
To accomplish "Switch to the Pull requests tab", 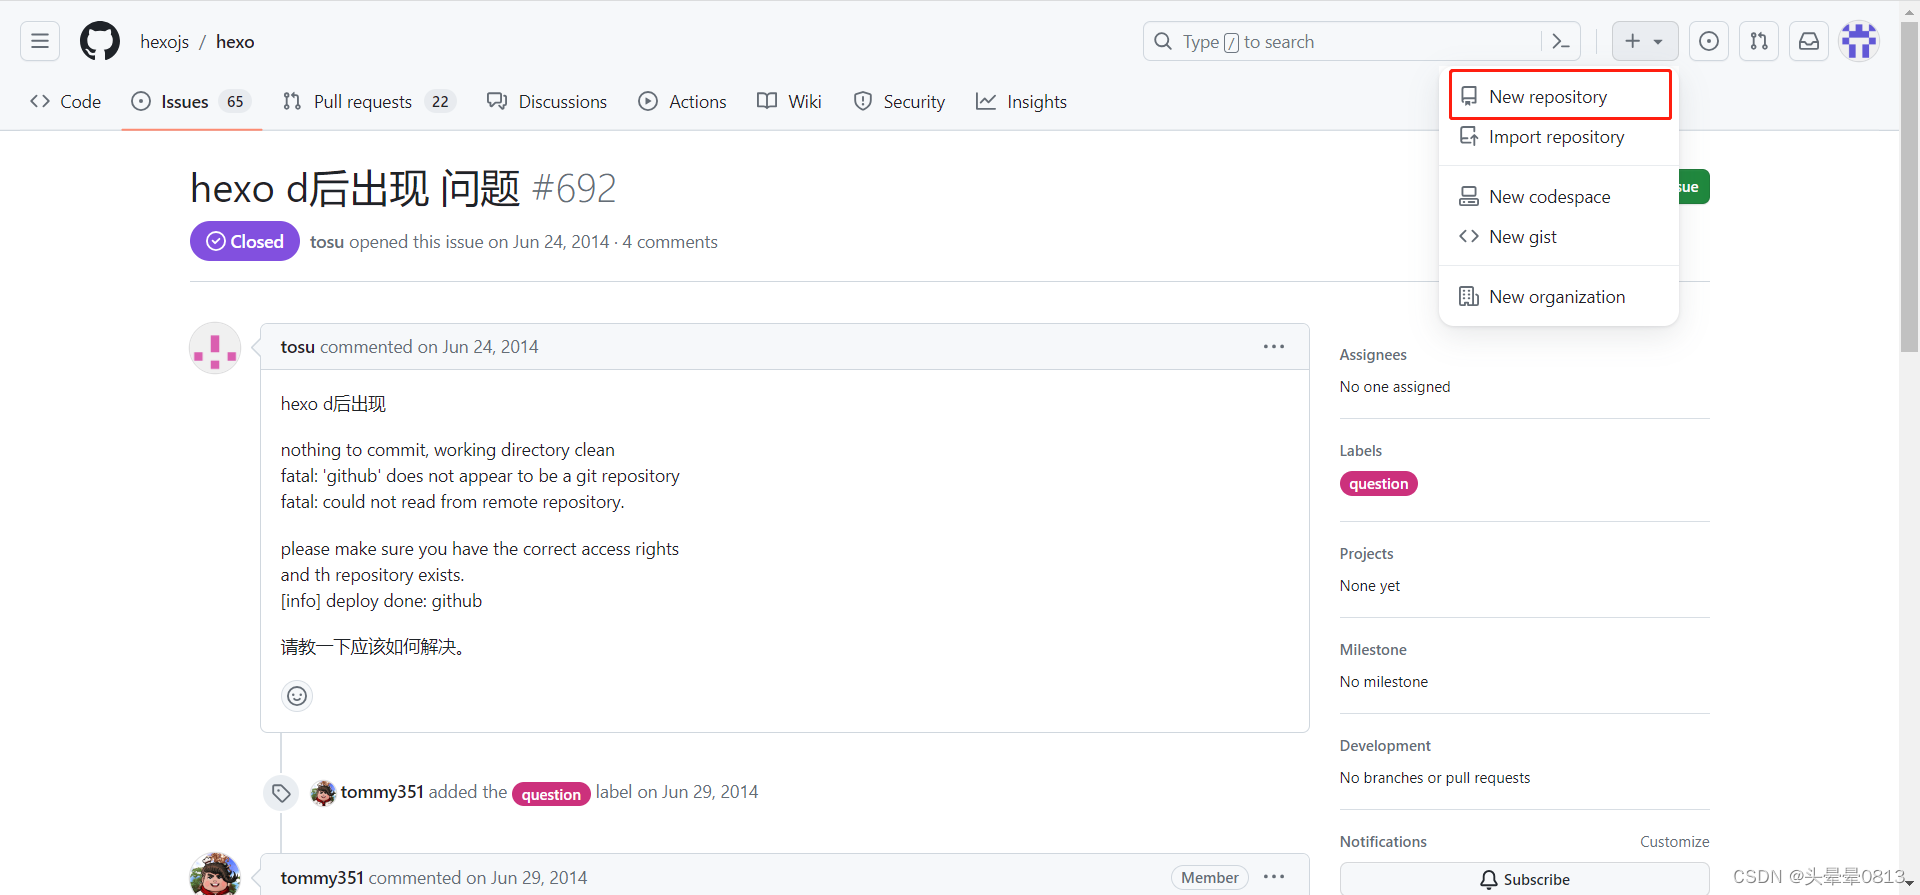I will click(x=369, y=101).
